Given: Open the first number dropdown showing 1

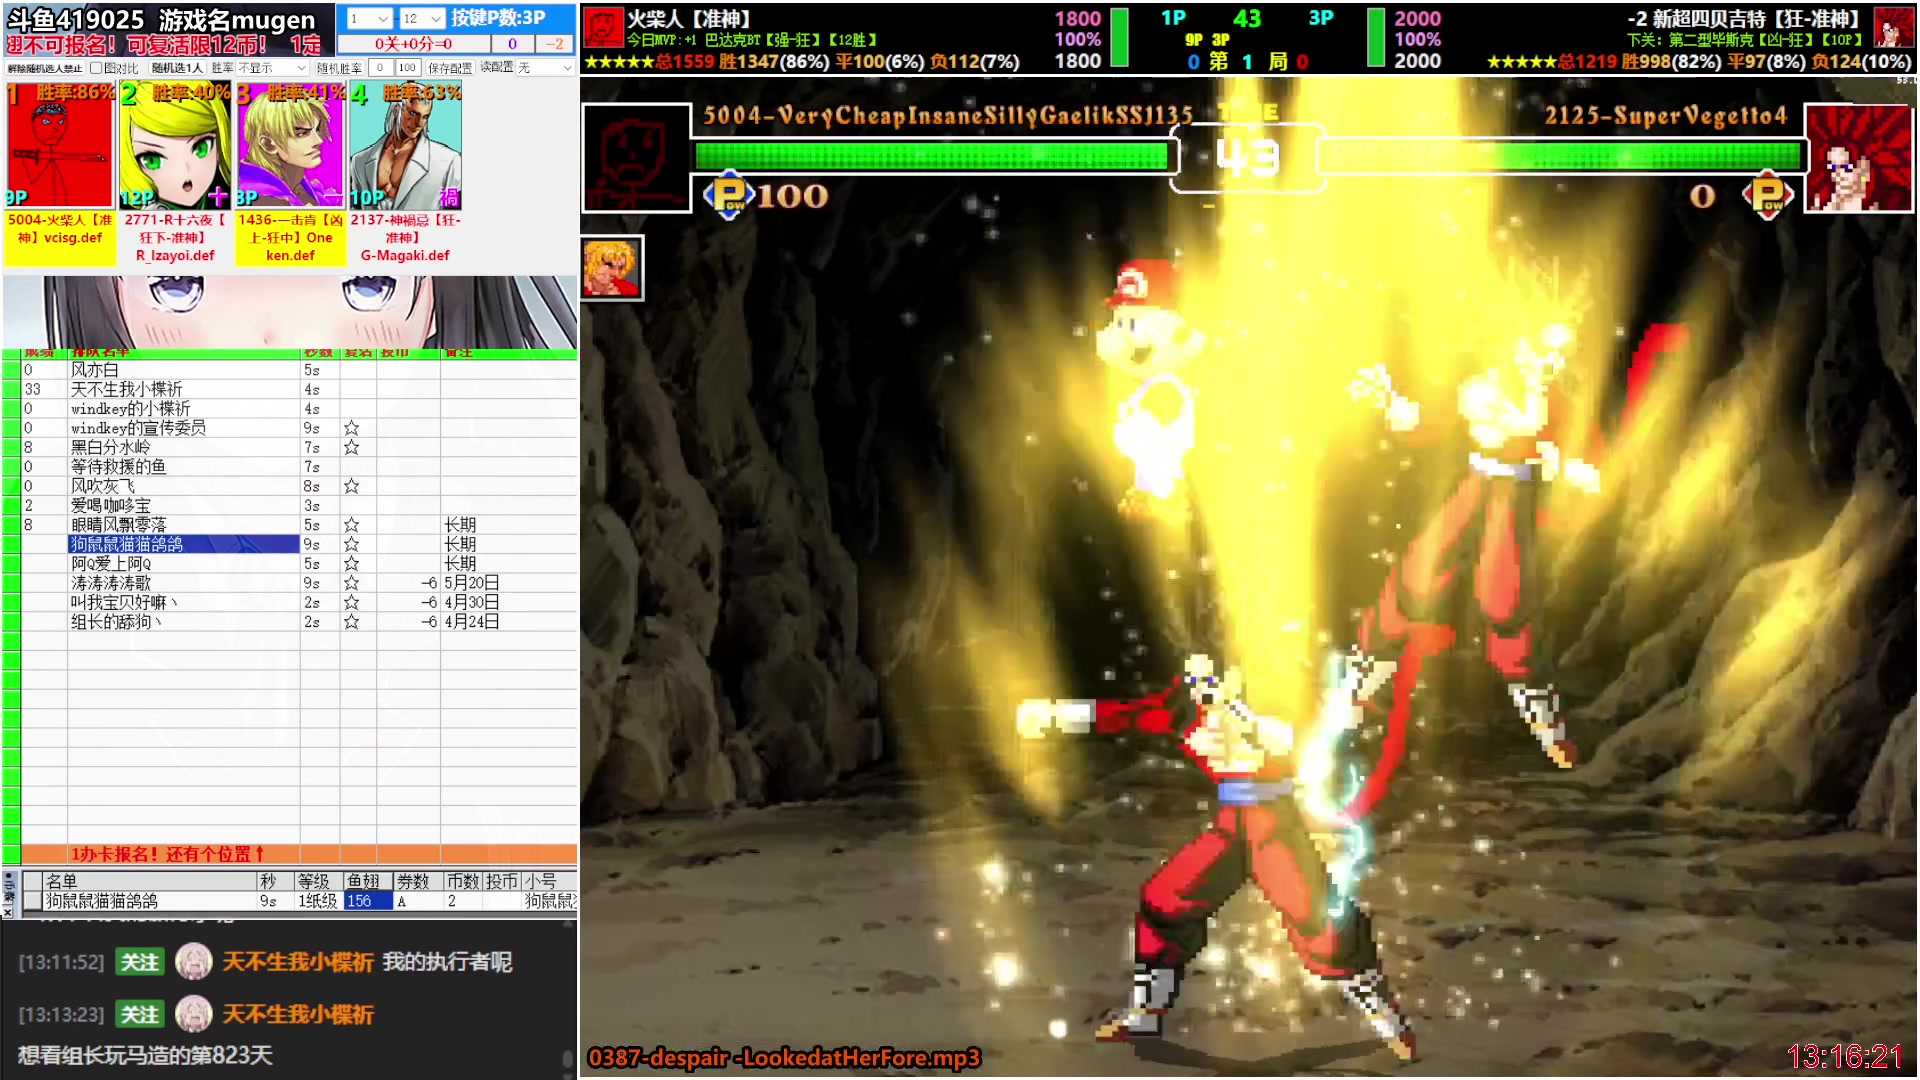Looking at the screenshot, I should pyautogui.click(x=369, y=18).
